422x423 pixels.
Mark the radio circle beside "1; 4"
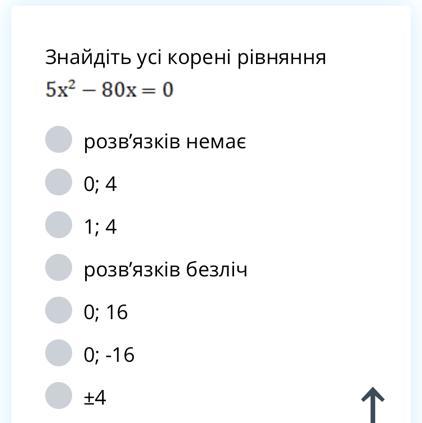[x=59, y=225]
